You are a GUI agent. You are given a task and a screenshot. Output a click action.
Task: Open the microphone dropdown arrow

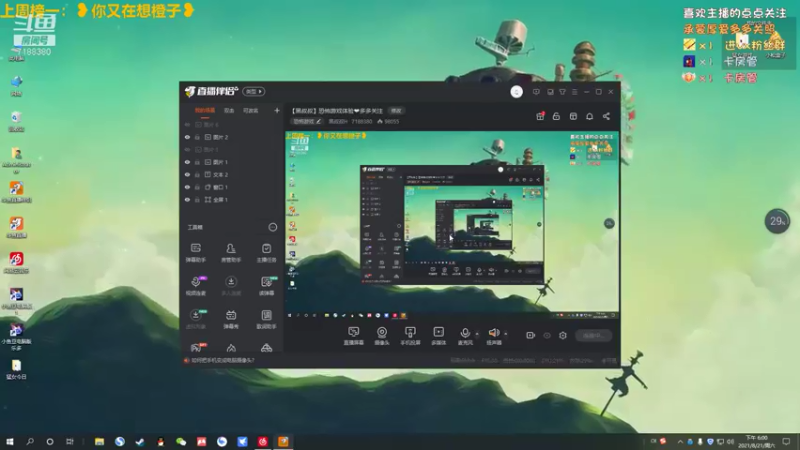[477, 334]
